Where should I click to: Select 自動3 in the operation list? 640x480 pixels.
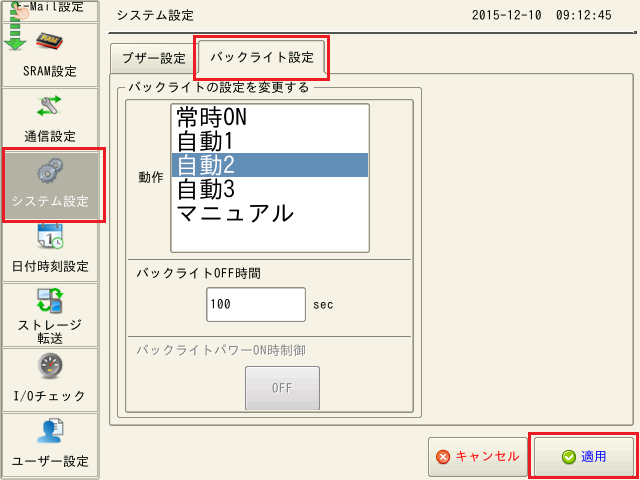(x=269, y=189)
